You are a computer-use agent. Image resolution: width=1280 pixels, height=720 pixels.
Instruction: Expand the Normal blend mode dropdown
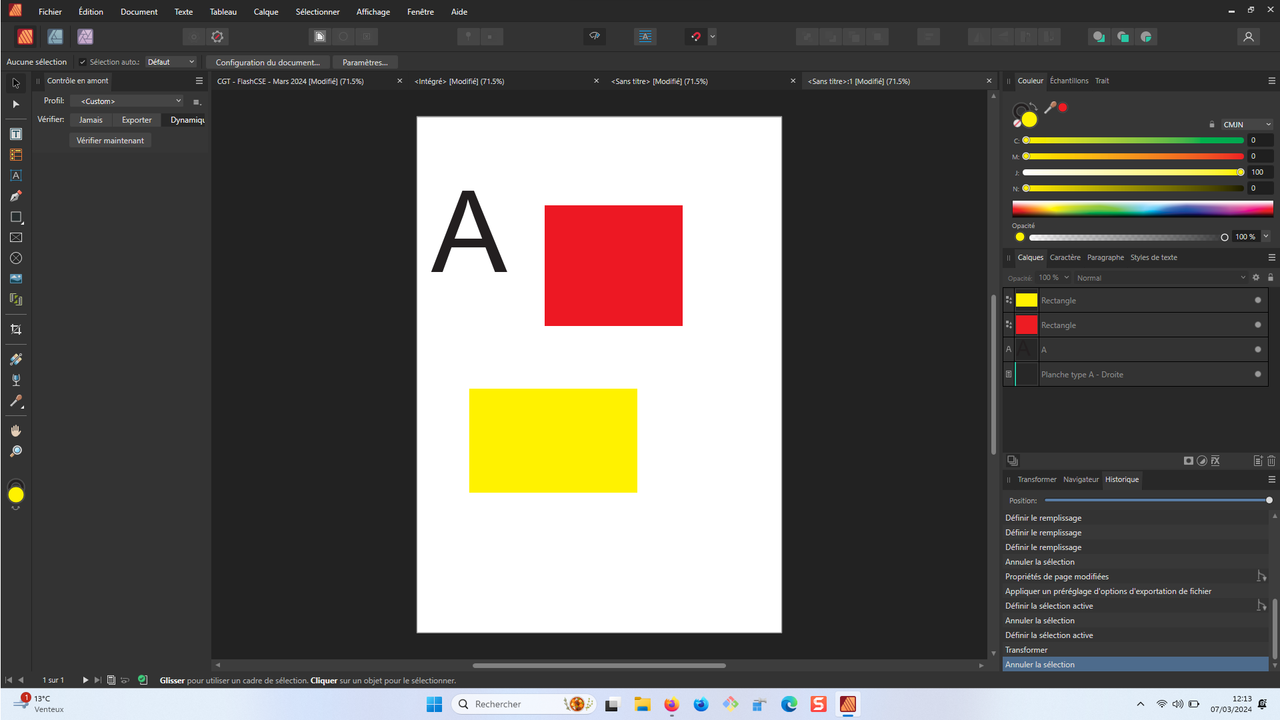(1161, 277)
